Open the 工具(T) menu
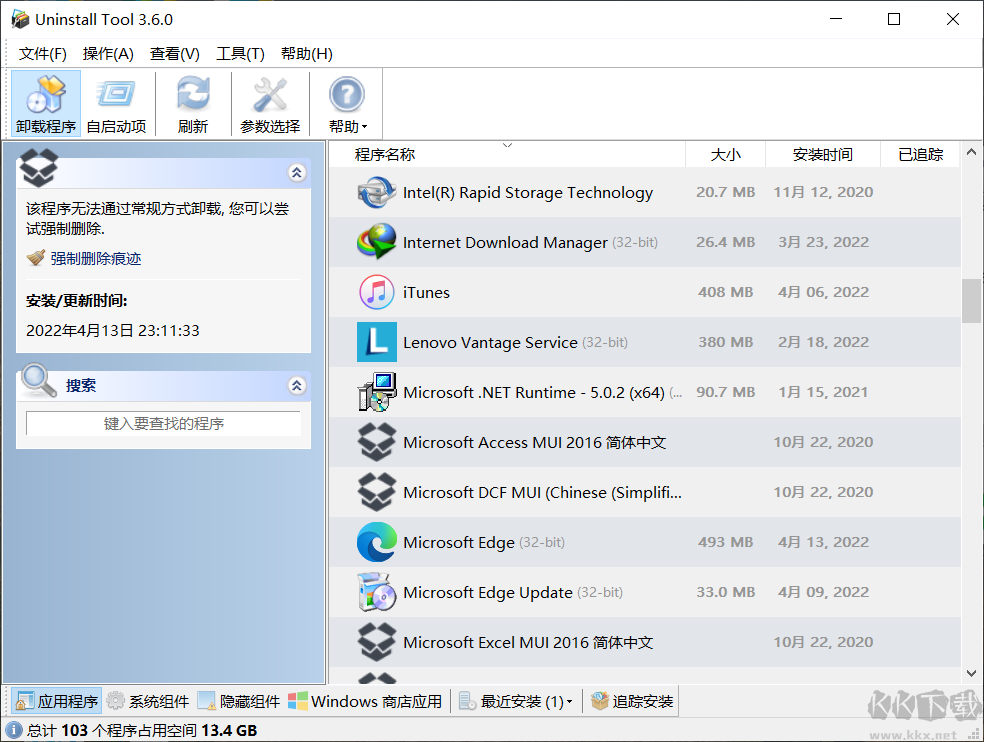The height and width of the screenshot is (742, 984). (240, 54)
